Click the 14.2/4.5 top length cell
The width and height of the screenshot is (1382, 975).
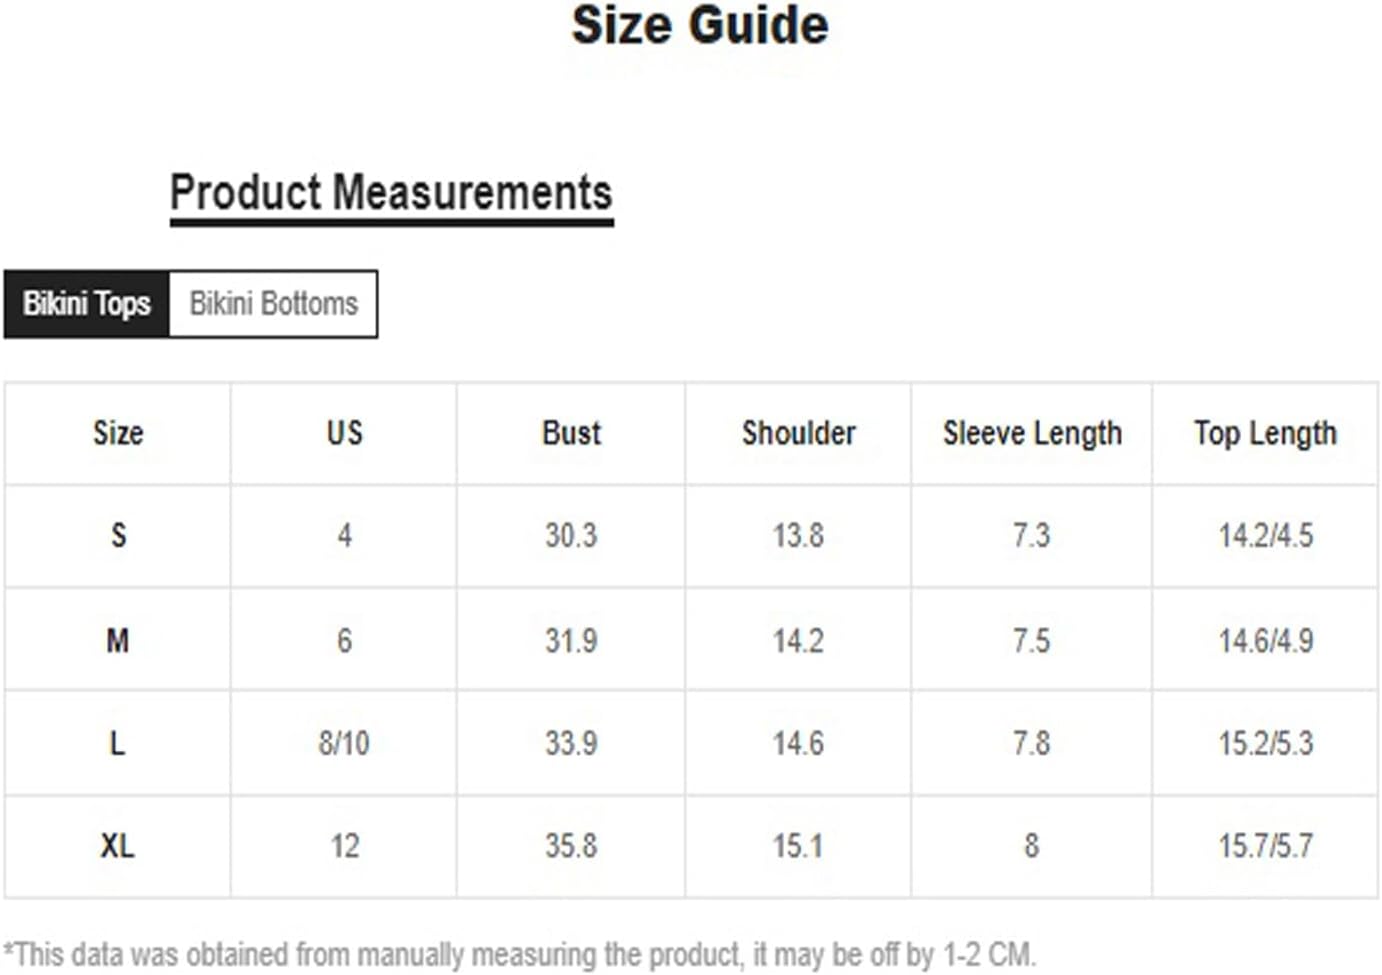(1265, 536)
